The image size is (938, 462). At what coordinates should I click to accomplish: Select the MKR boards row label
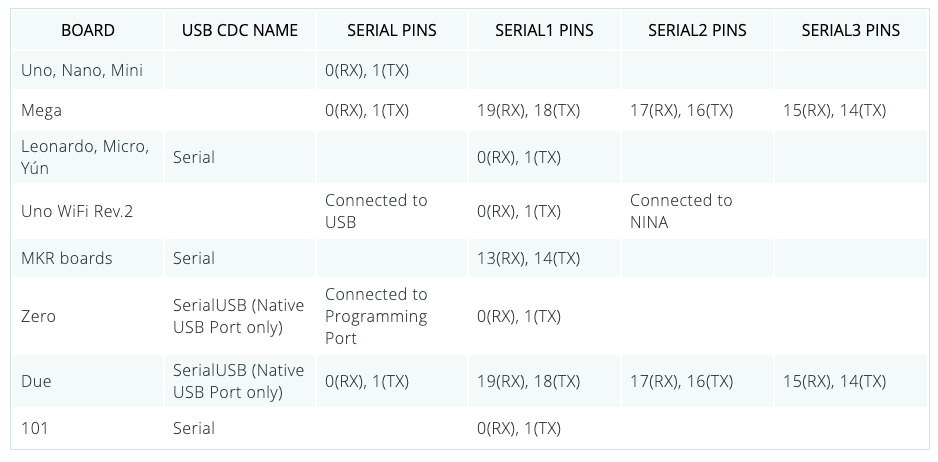point(66,258)
